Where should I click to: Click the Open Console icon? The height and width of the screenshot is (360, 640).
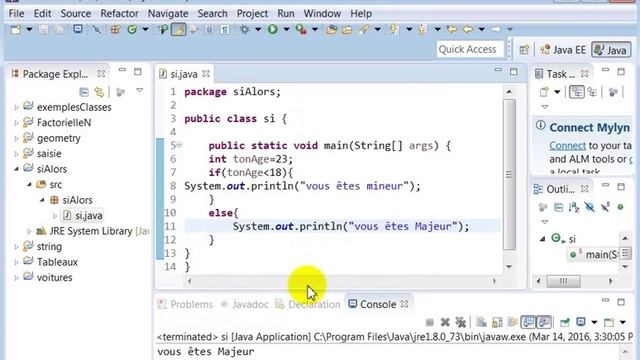(x=609, y=322)
